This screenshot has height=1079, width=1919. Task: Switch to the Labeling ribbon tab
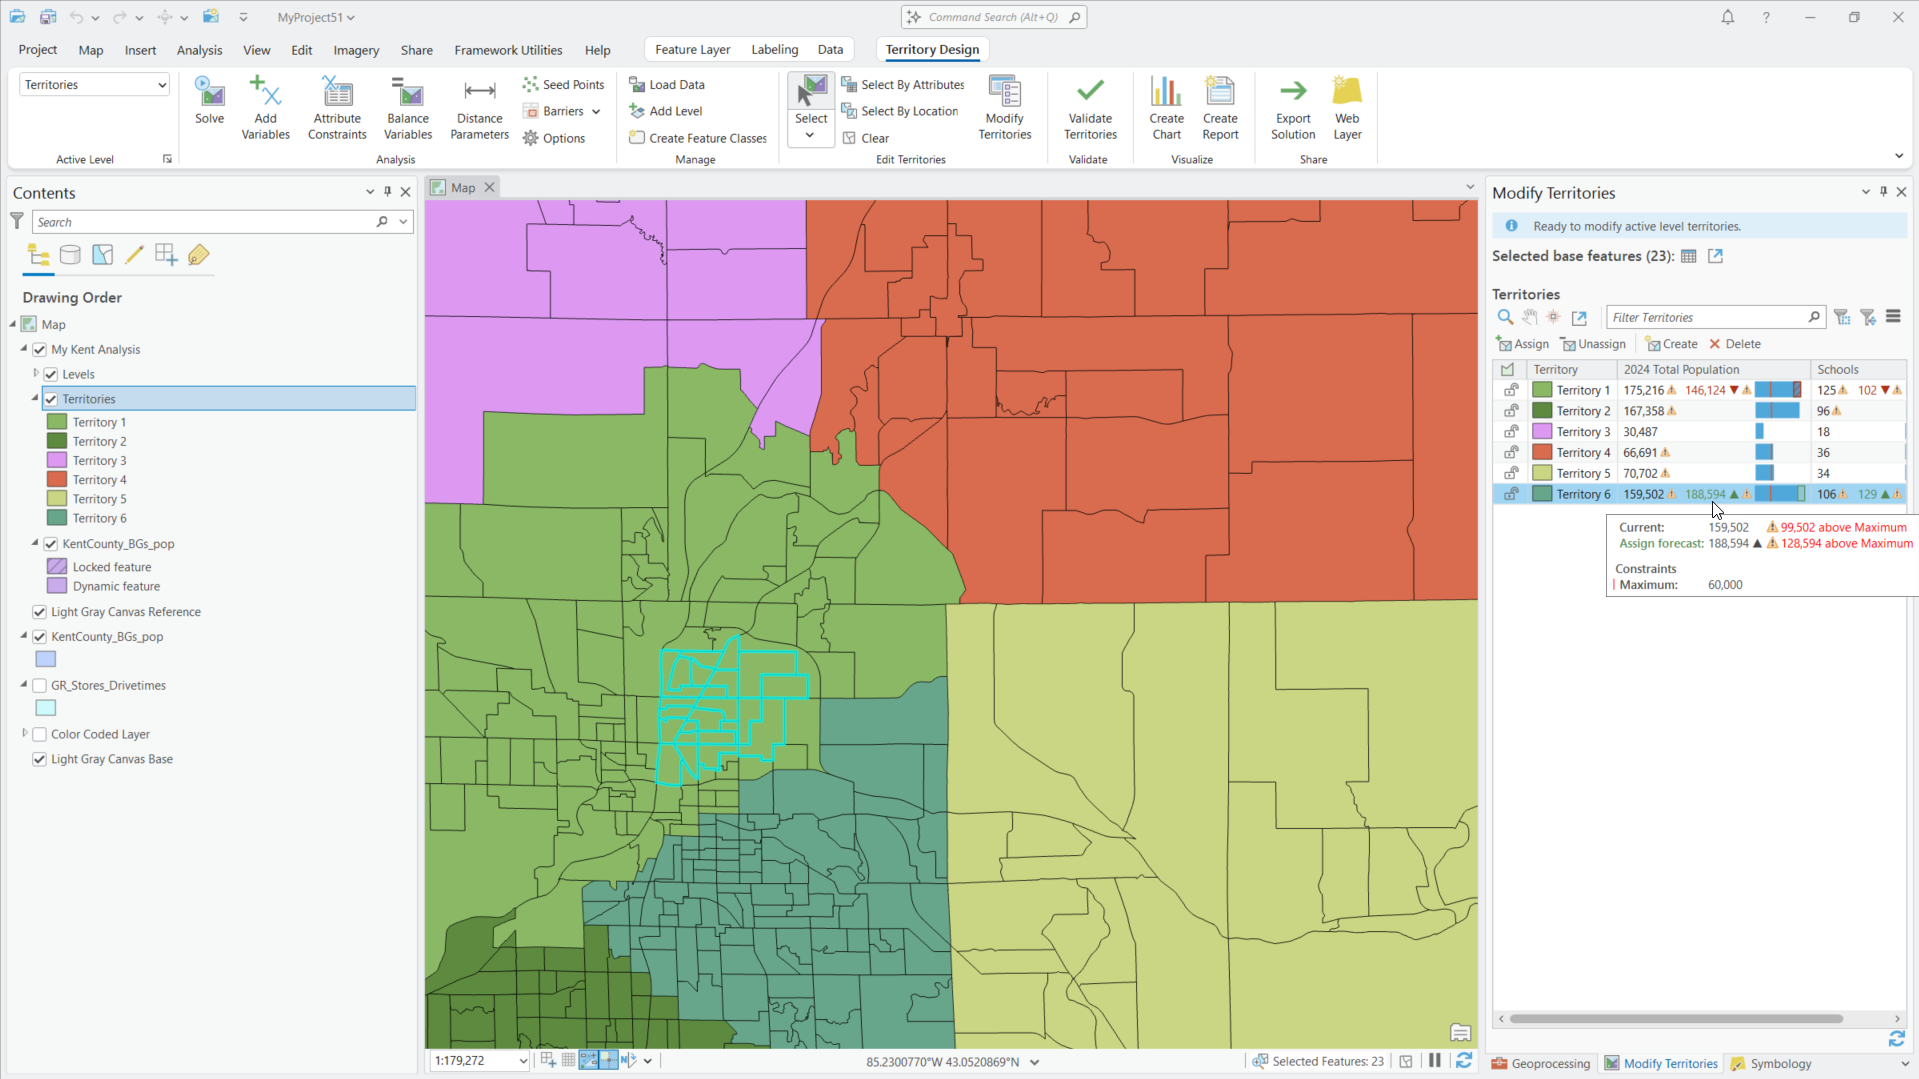(774, 49)
